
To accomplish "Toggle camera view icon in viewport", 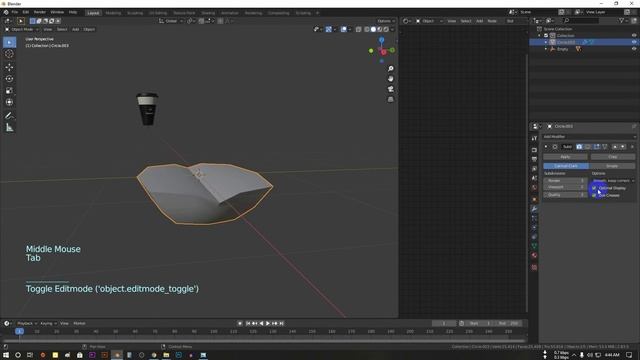I will point(391,89).
